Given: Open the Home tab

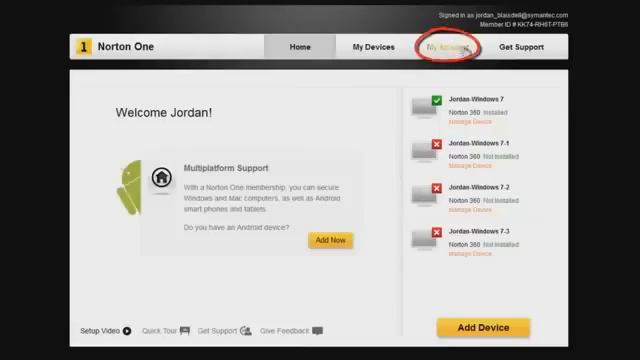Looking at the screenshot, I should (x=300, y=47).
